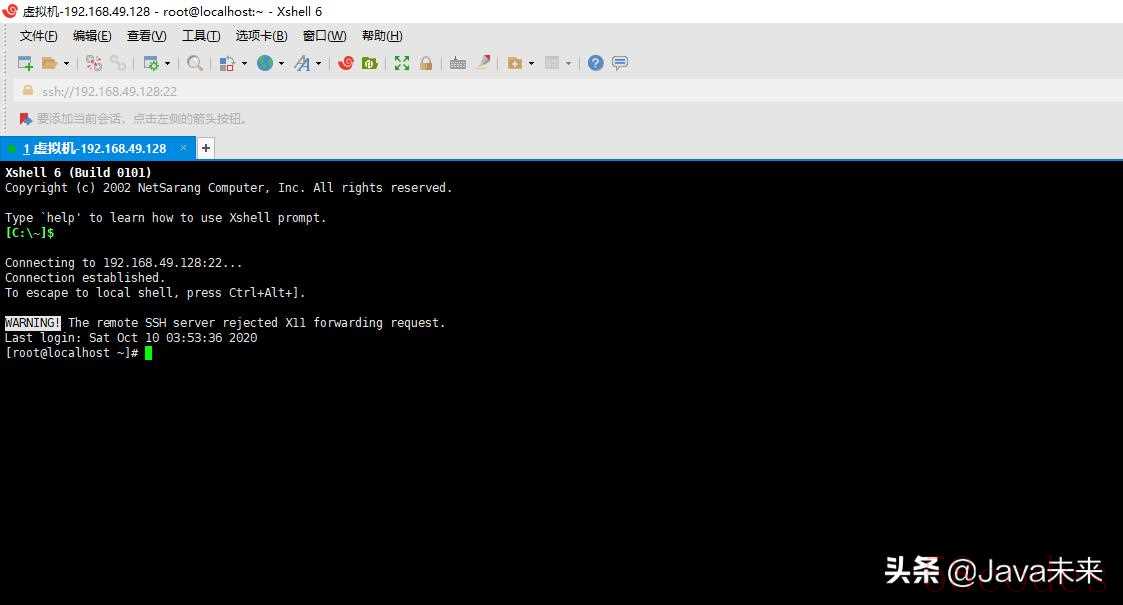Screen dimensions: 1123x605
Task: Click 'Connecting to 192.168.49.128:22...' line
Action: (x=124, y=263)
